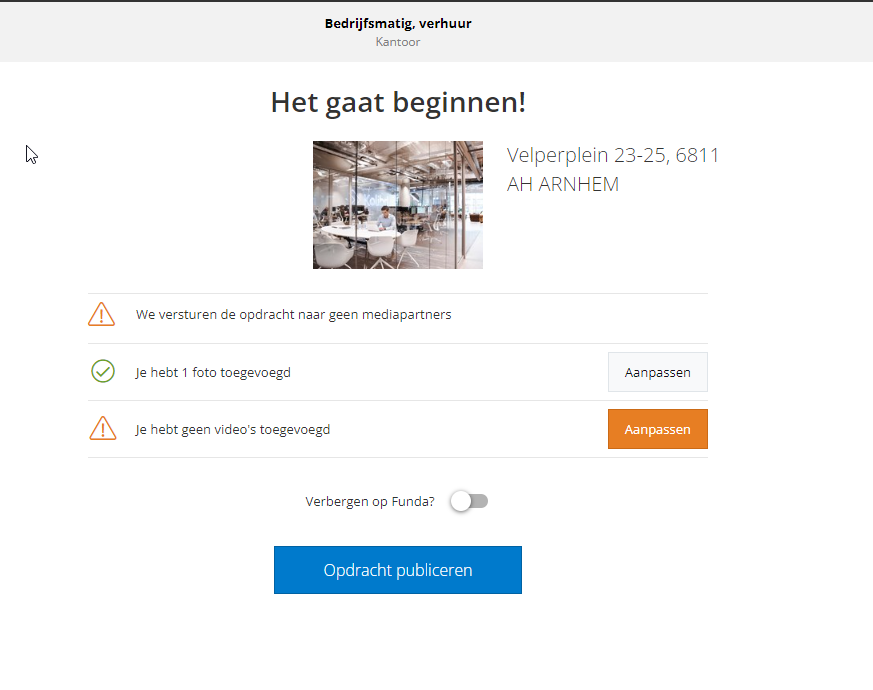873x690 pixels.
Task: Click the warning icon beside mediapartners message
Action: (x=101, y=314)
